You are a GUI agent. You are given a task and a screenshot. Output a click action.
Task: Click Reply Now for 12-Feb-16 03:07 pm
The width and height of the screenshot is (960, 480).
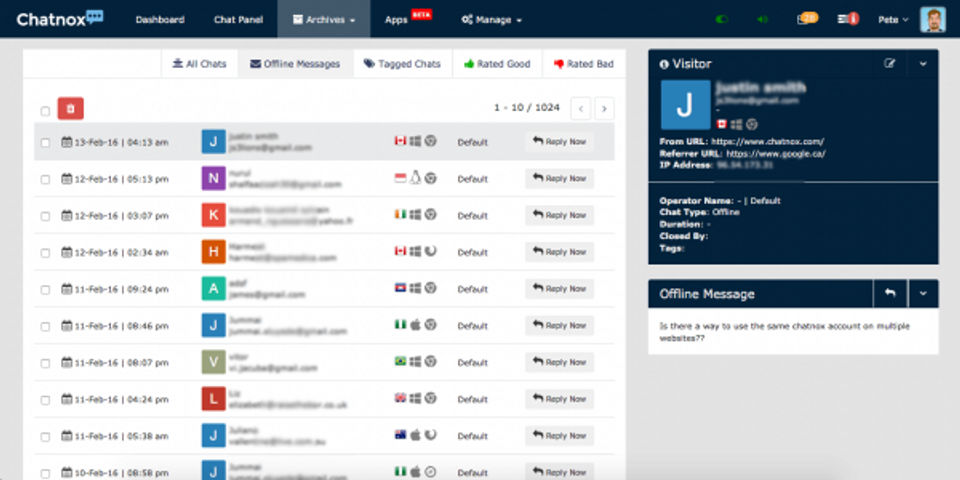click(x=559, y=215)
